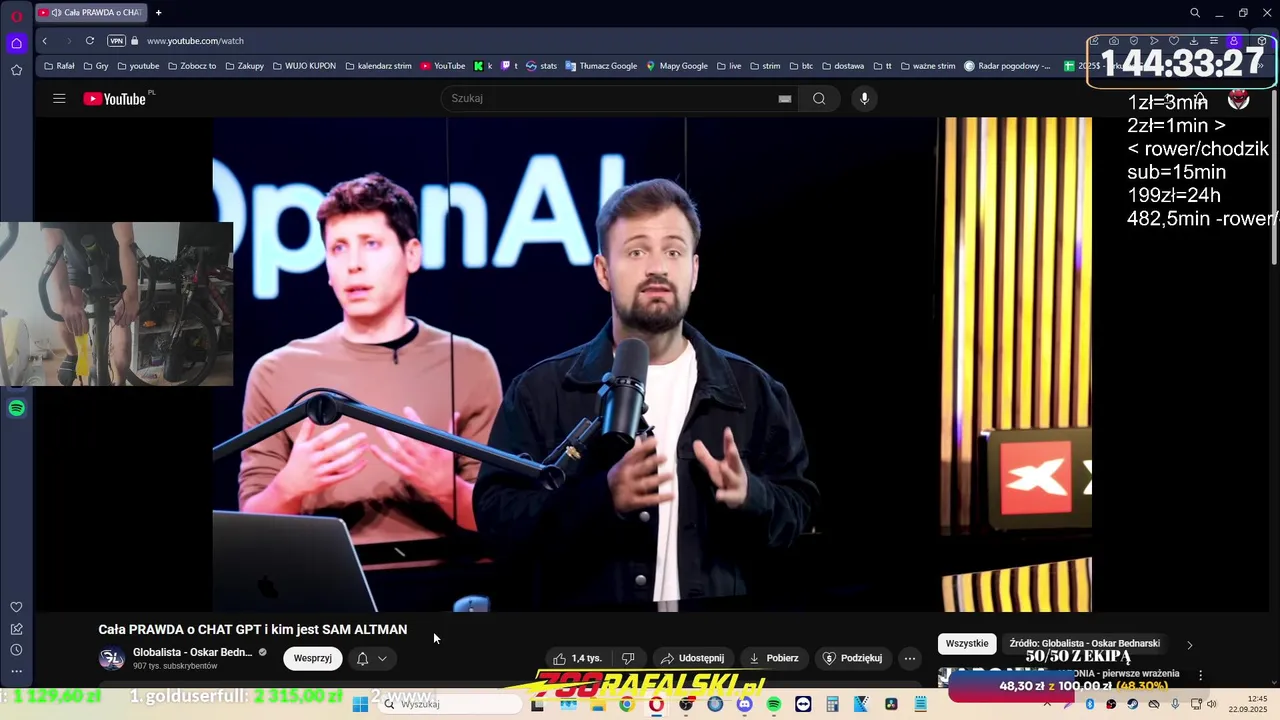Viewport: 1280px width, 720px height.
Task: Click the Pobierz download button
Action: [773, 658]
